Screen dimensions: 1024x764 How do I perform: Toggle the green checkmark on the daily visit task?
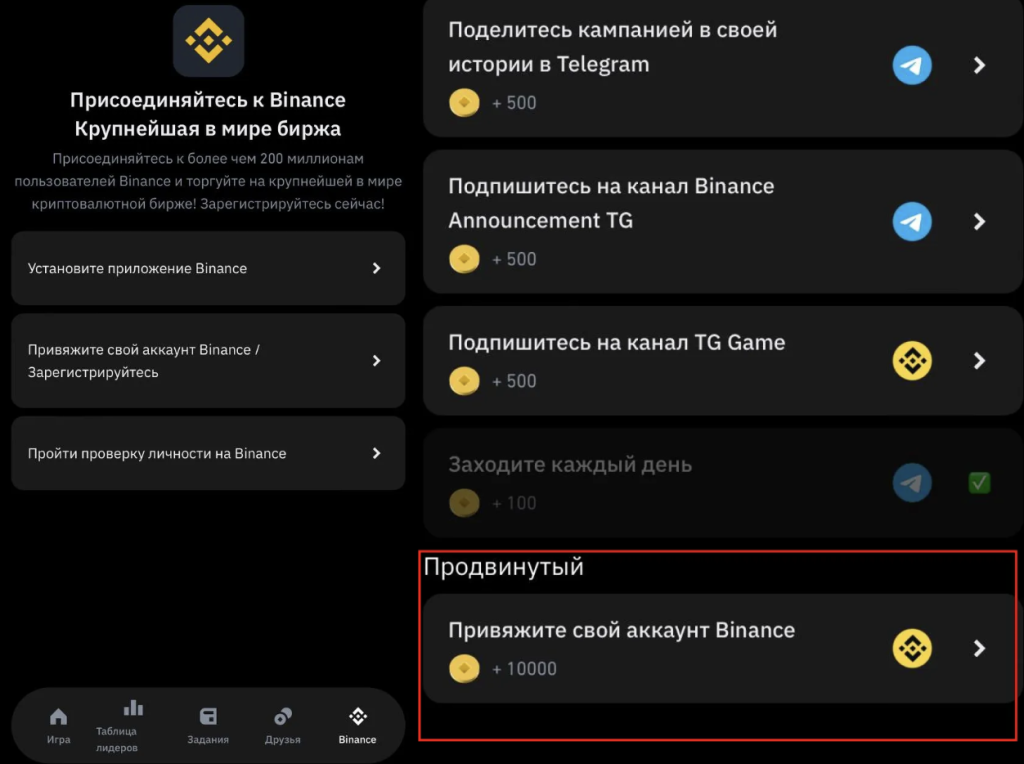coord(979,483)
